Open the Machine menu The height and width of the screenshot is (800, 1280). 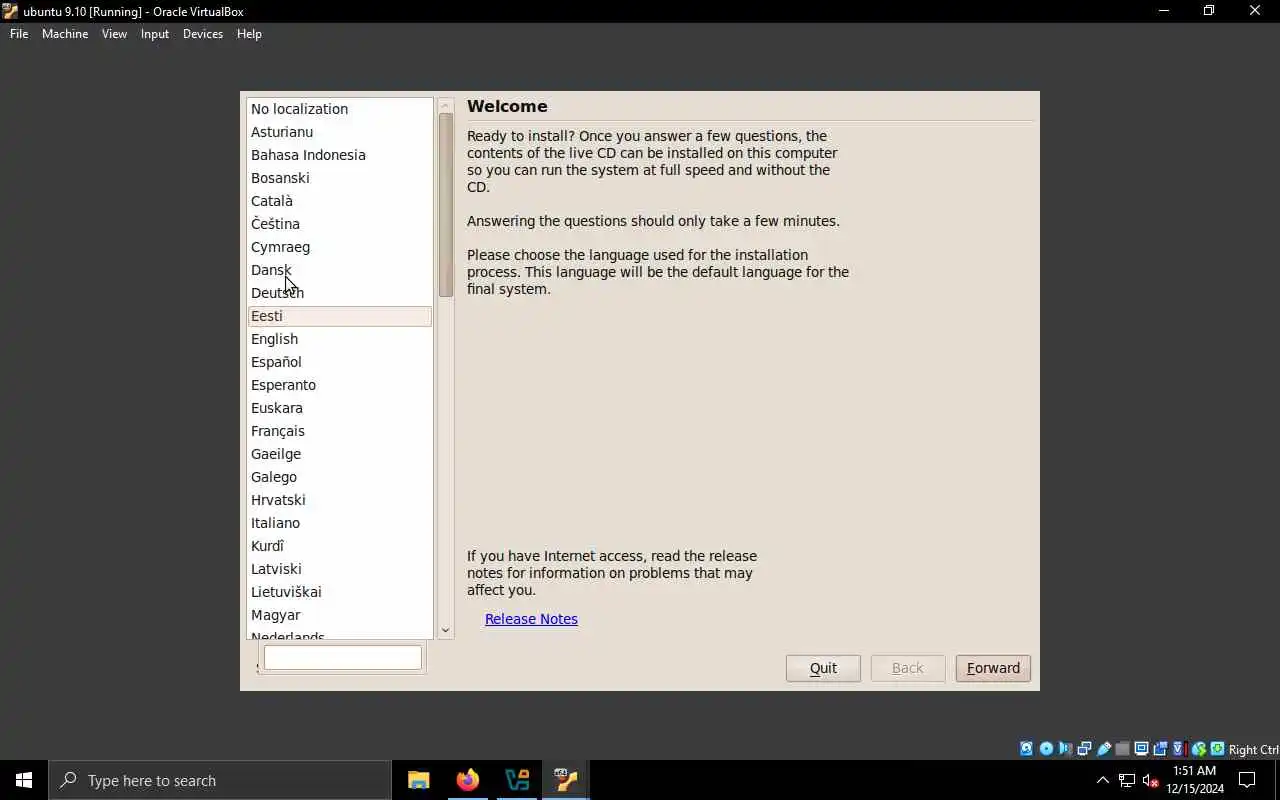coord(65,33)
